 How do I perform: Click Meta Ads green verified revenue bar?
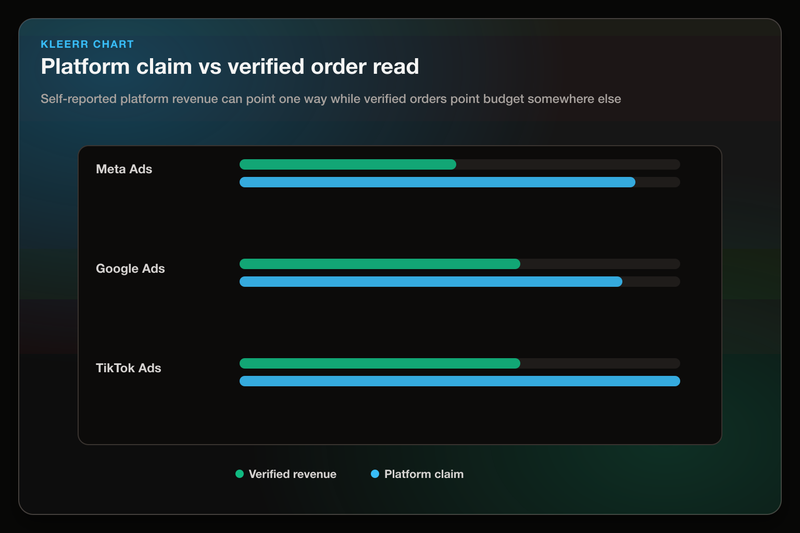pos(348,164)
